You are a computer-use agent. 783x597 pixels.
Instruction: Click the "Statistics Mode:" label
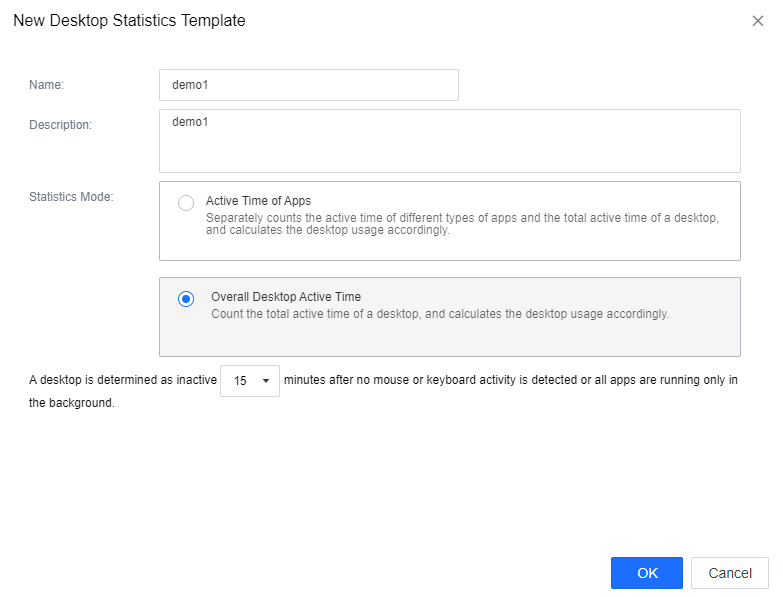(x=71, y=197)
